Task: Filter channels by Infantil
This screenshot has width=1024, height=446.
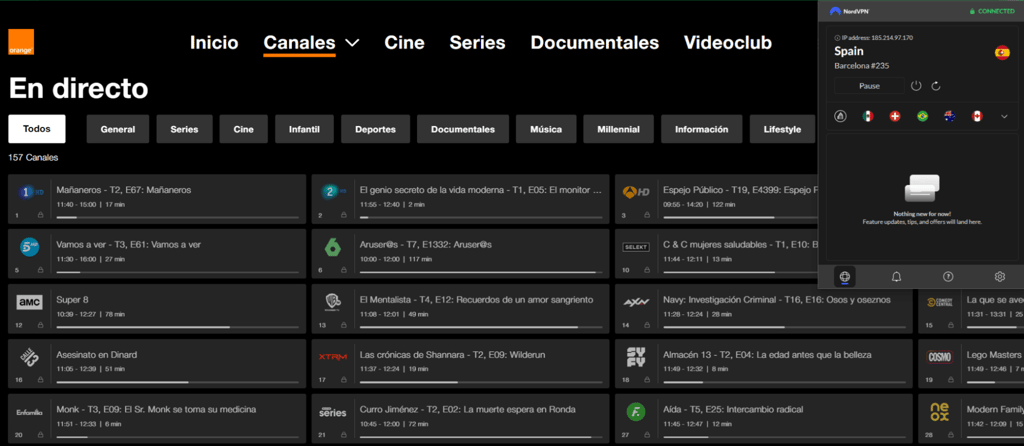Action: [x=304, y=129]
